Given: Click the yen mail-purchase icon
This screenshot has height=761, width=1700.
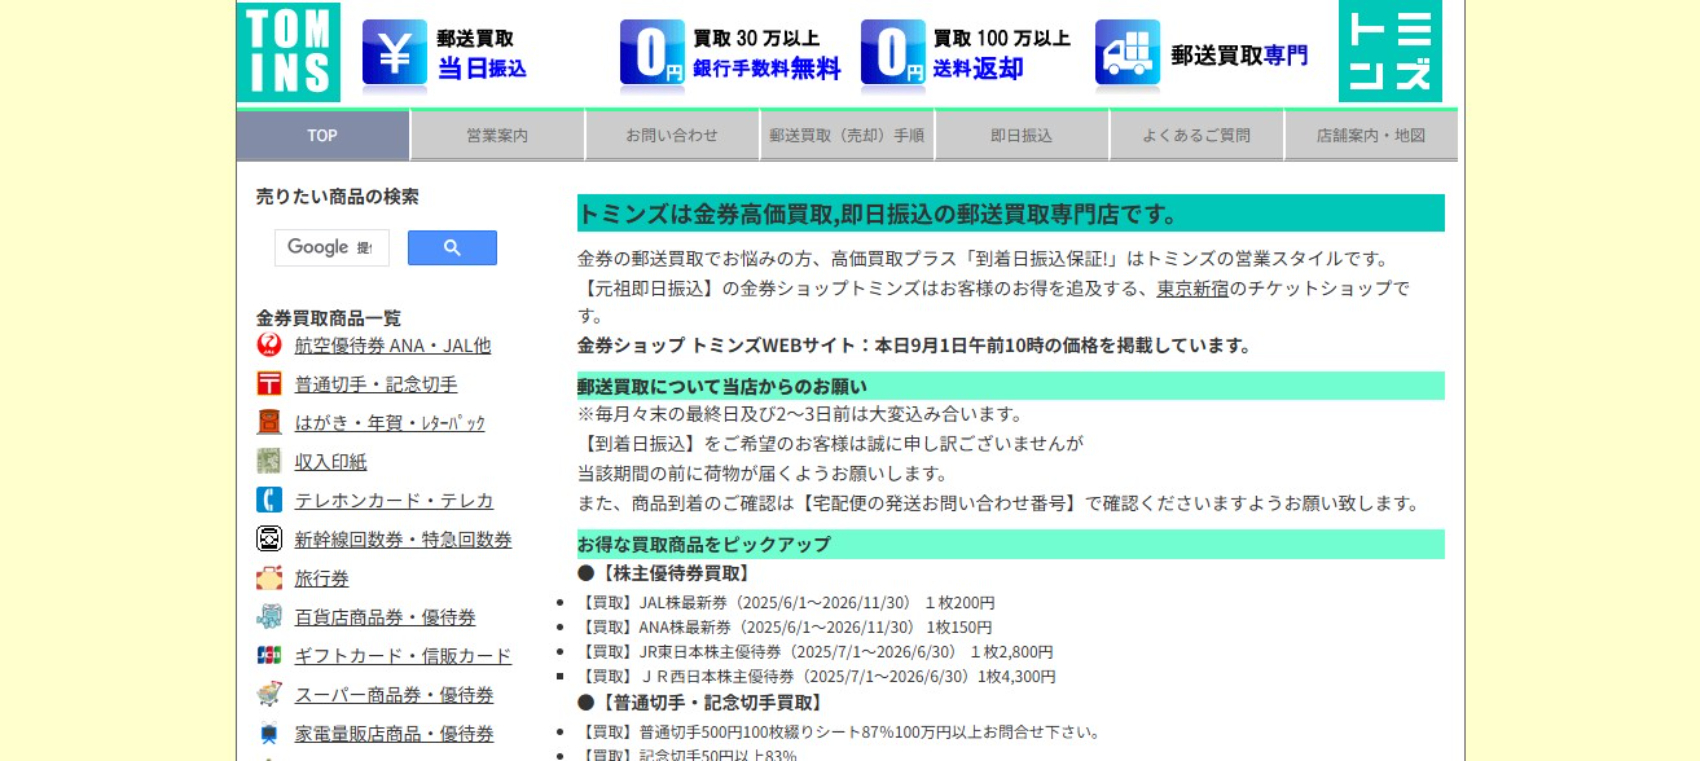Looking at the screenshot, I should tap(394, 52).
